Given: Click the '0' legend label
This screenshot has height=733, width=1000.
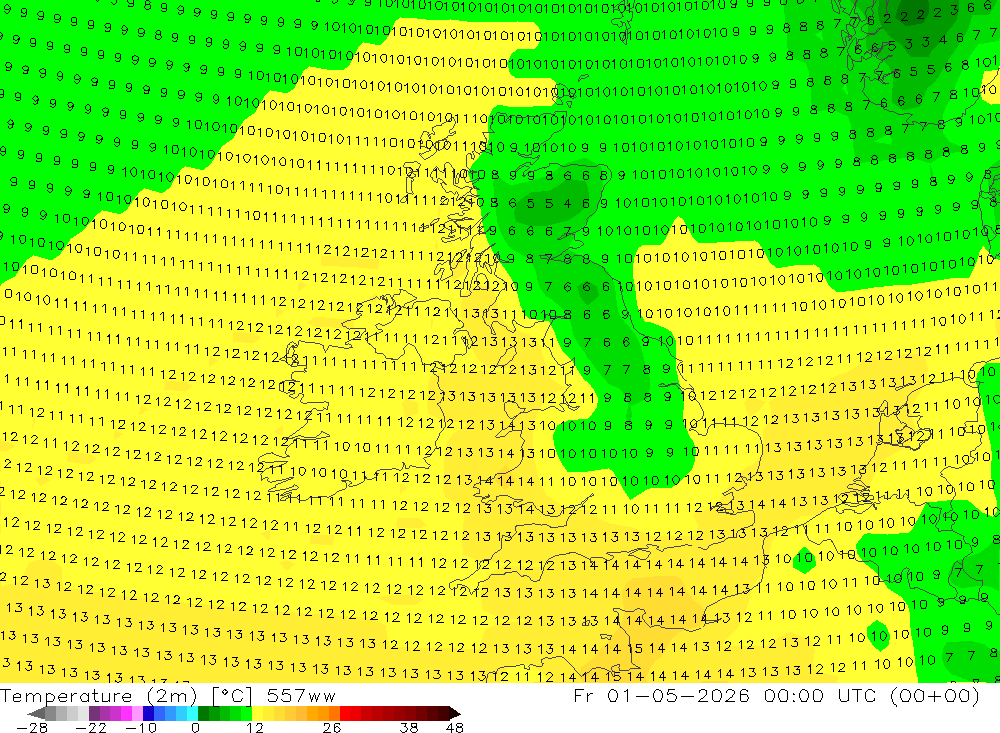Looking at the screenshot, I should [x=195, y=727].
